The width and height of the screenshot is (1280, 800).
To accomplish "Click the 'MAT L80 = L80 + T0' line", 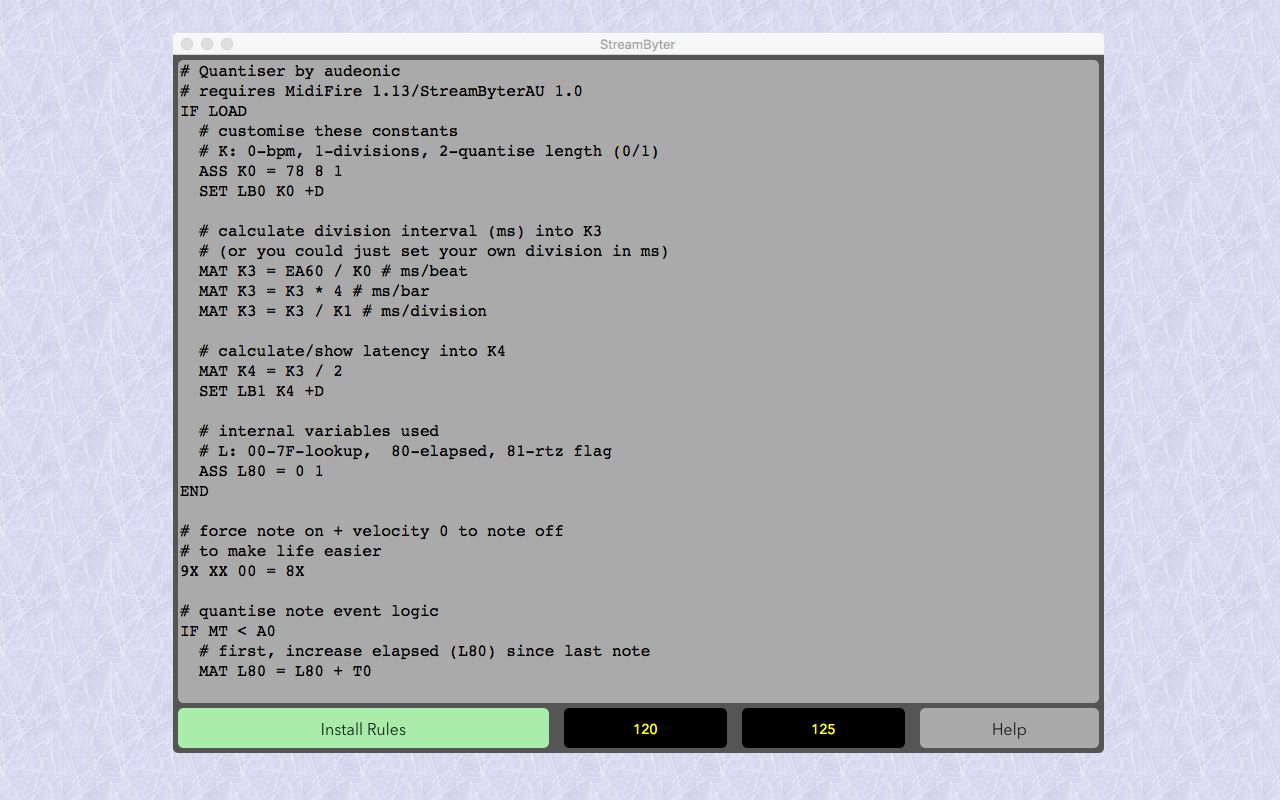I will [x=285, y=671].
